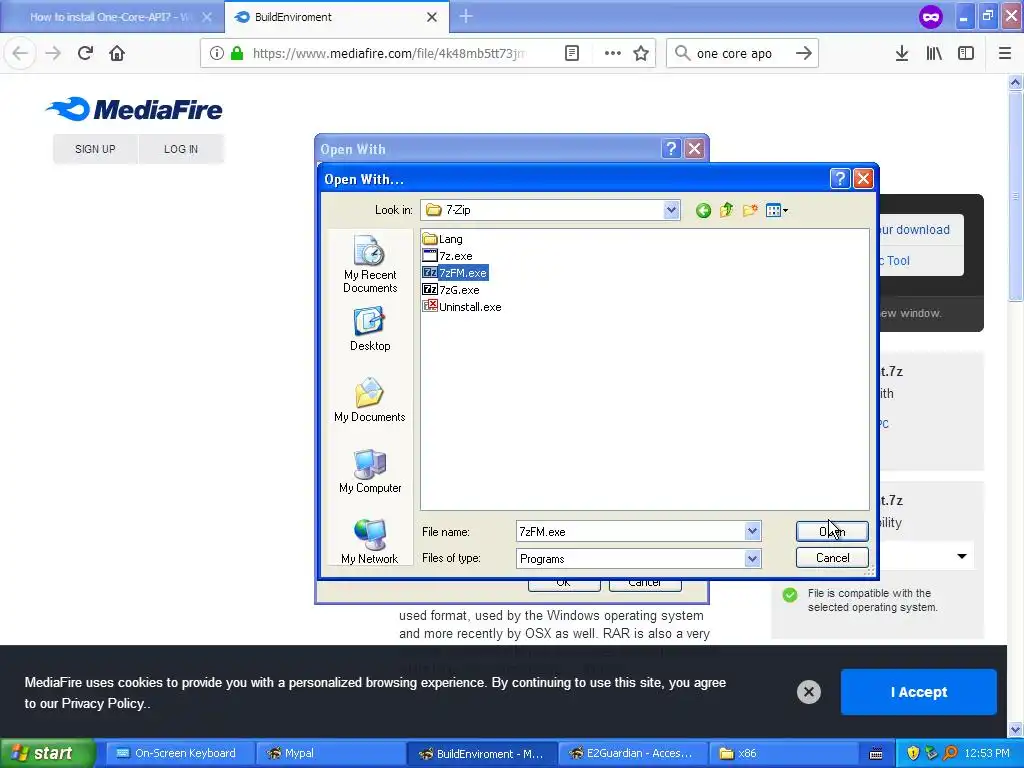Open the Library icon
Screen dimensions: 1024x768
[934, 54]
